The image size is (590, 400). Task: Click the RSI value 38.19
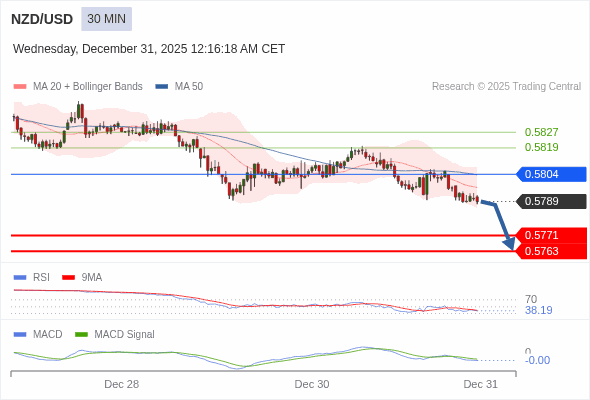(x=538, y=310)
